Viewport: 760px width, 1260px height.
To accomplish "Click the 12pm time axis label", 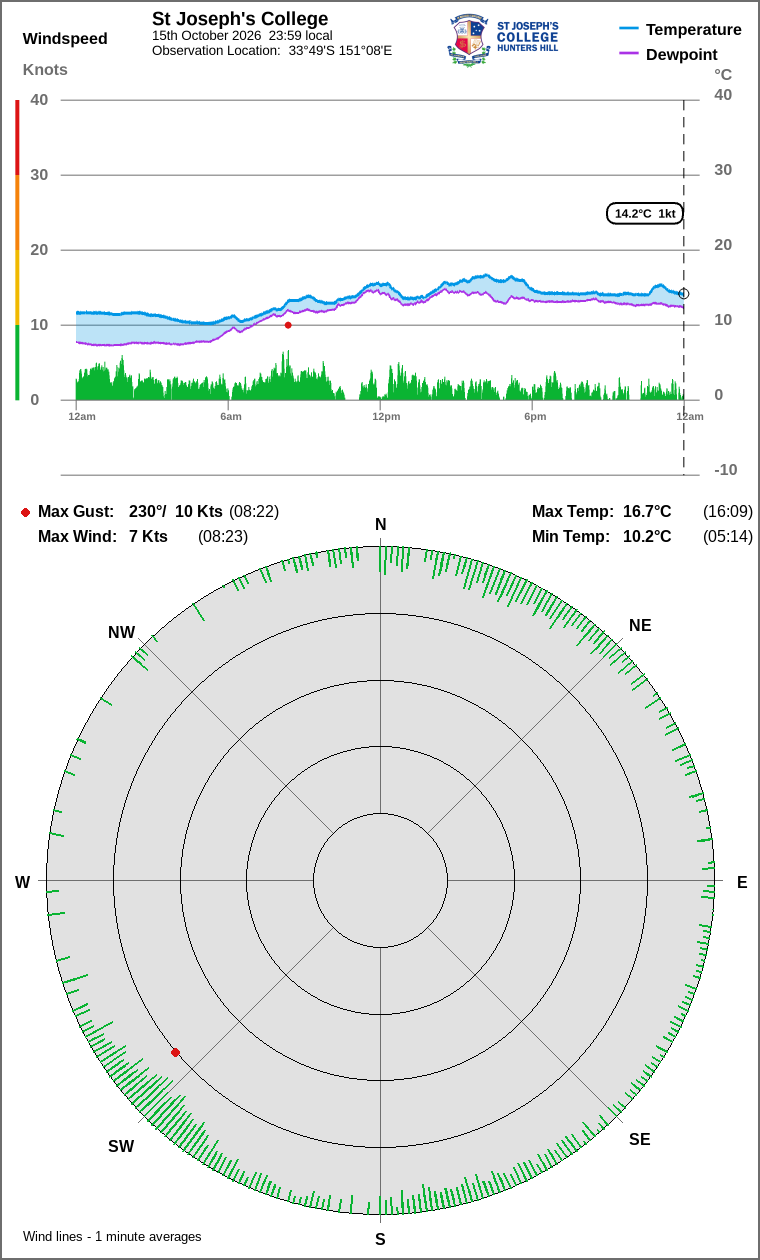I will click(386, 416).
